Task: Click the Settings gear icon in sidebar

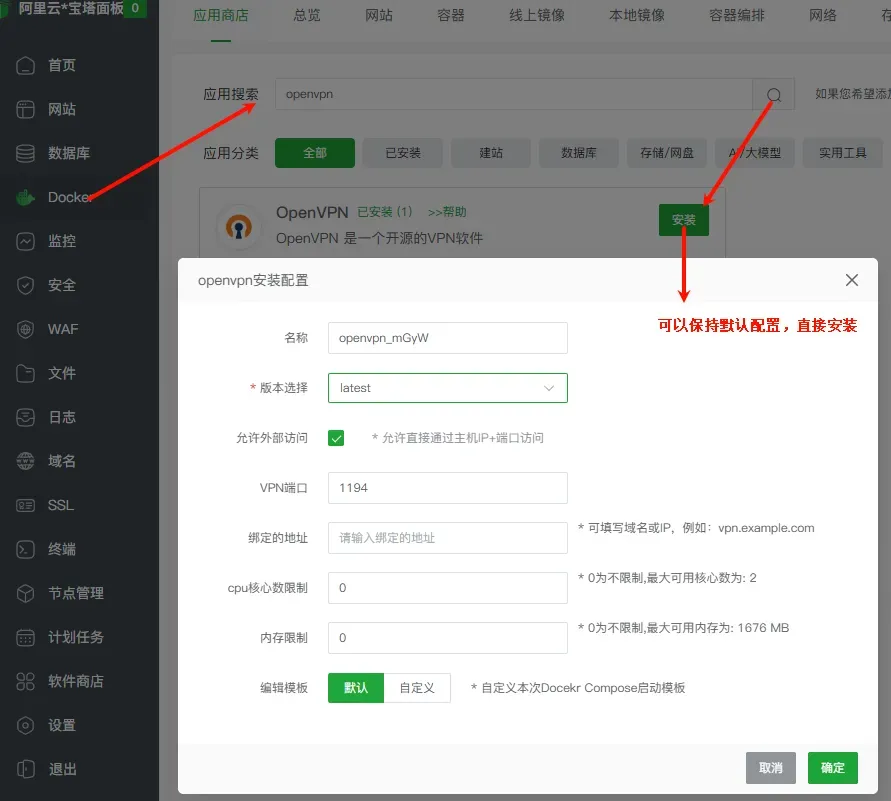Action: pos(26,725)
